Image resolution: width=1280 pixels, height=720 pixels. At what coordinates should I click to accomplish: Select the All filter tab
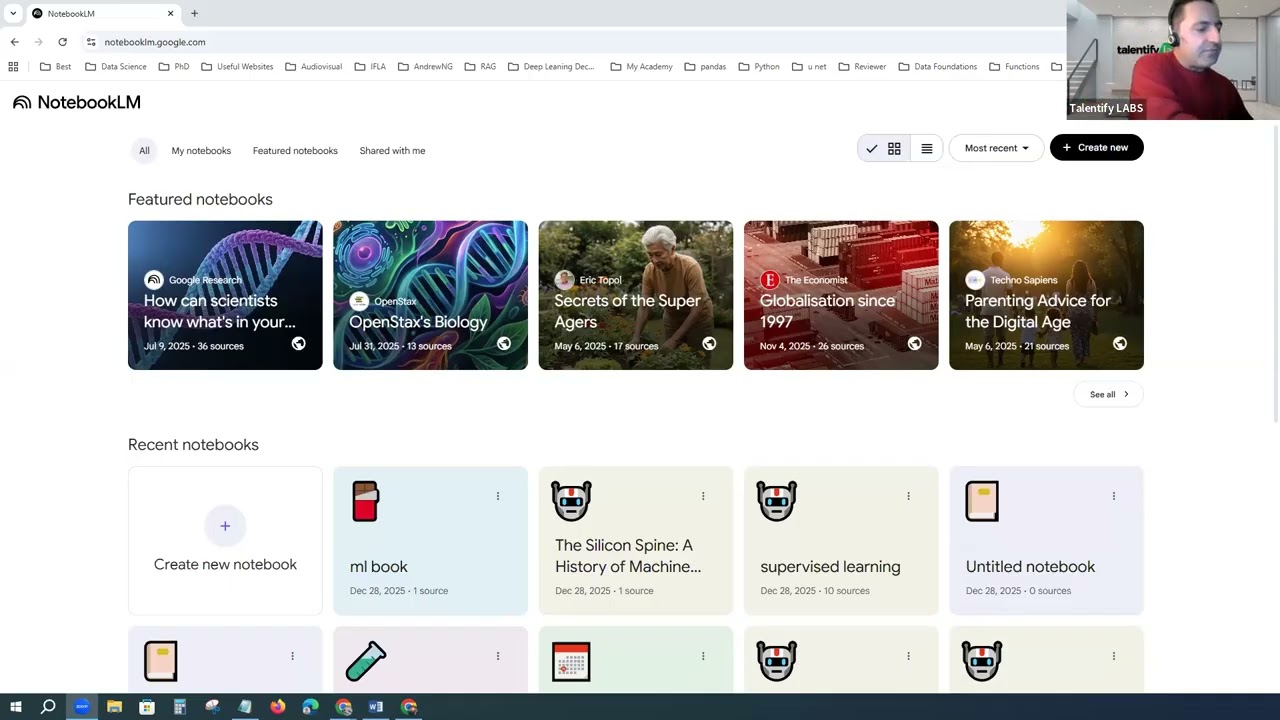click(144, 151)
